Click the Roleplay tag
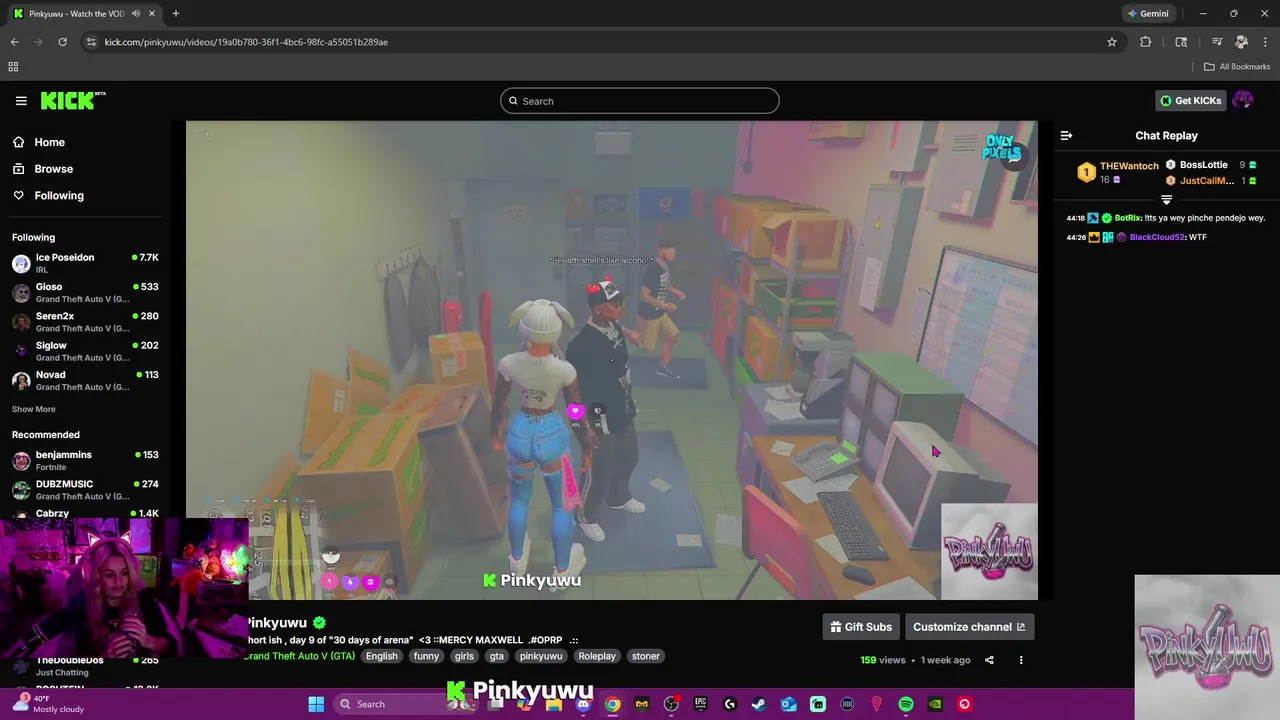1280x720 pixels. coord(597,656)
